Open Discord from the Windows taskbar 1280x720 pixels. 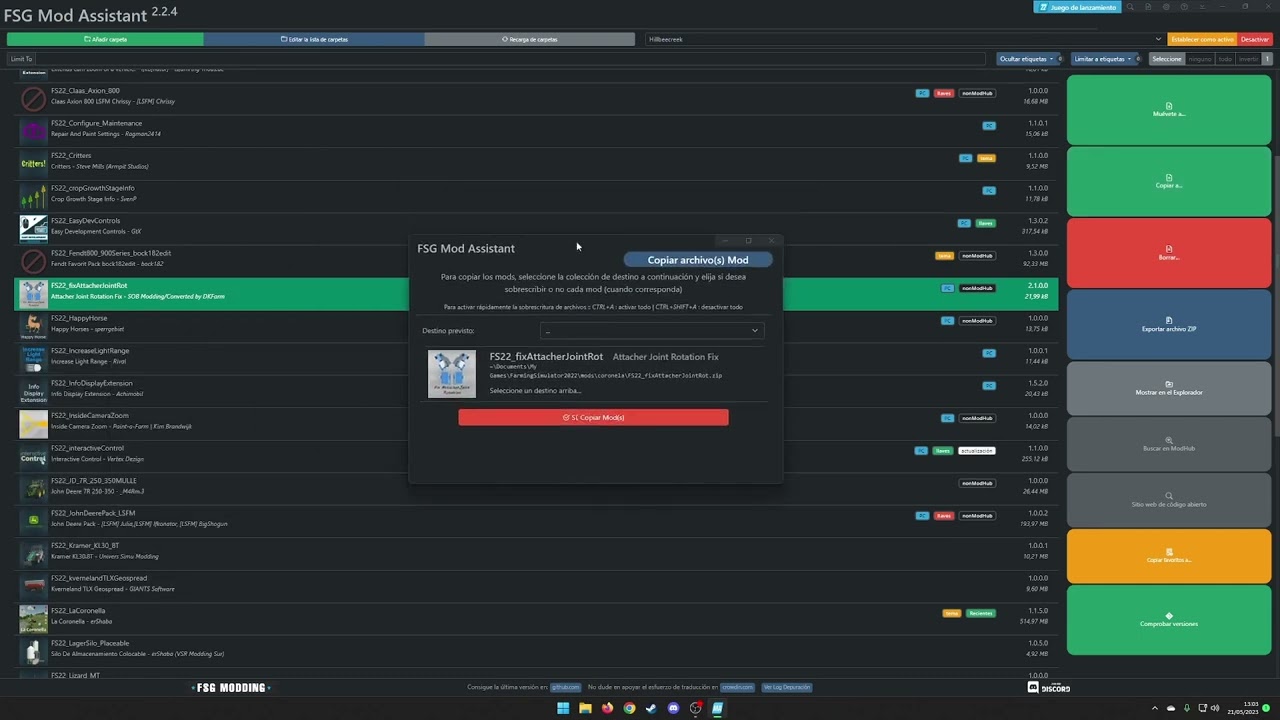[x=673, y=708]
